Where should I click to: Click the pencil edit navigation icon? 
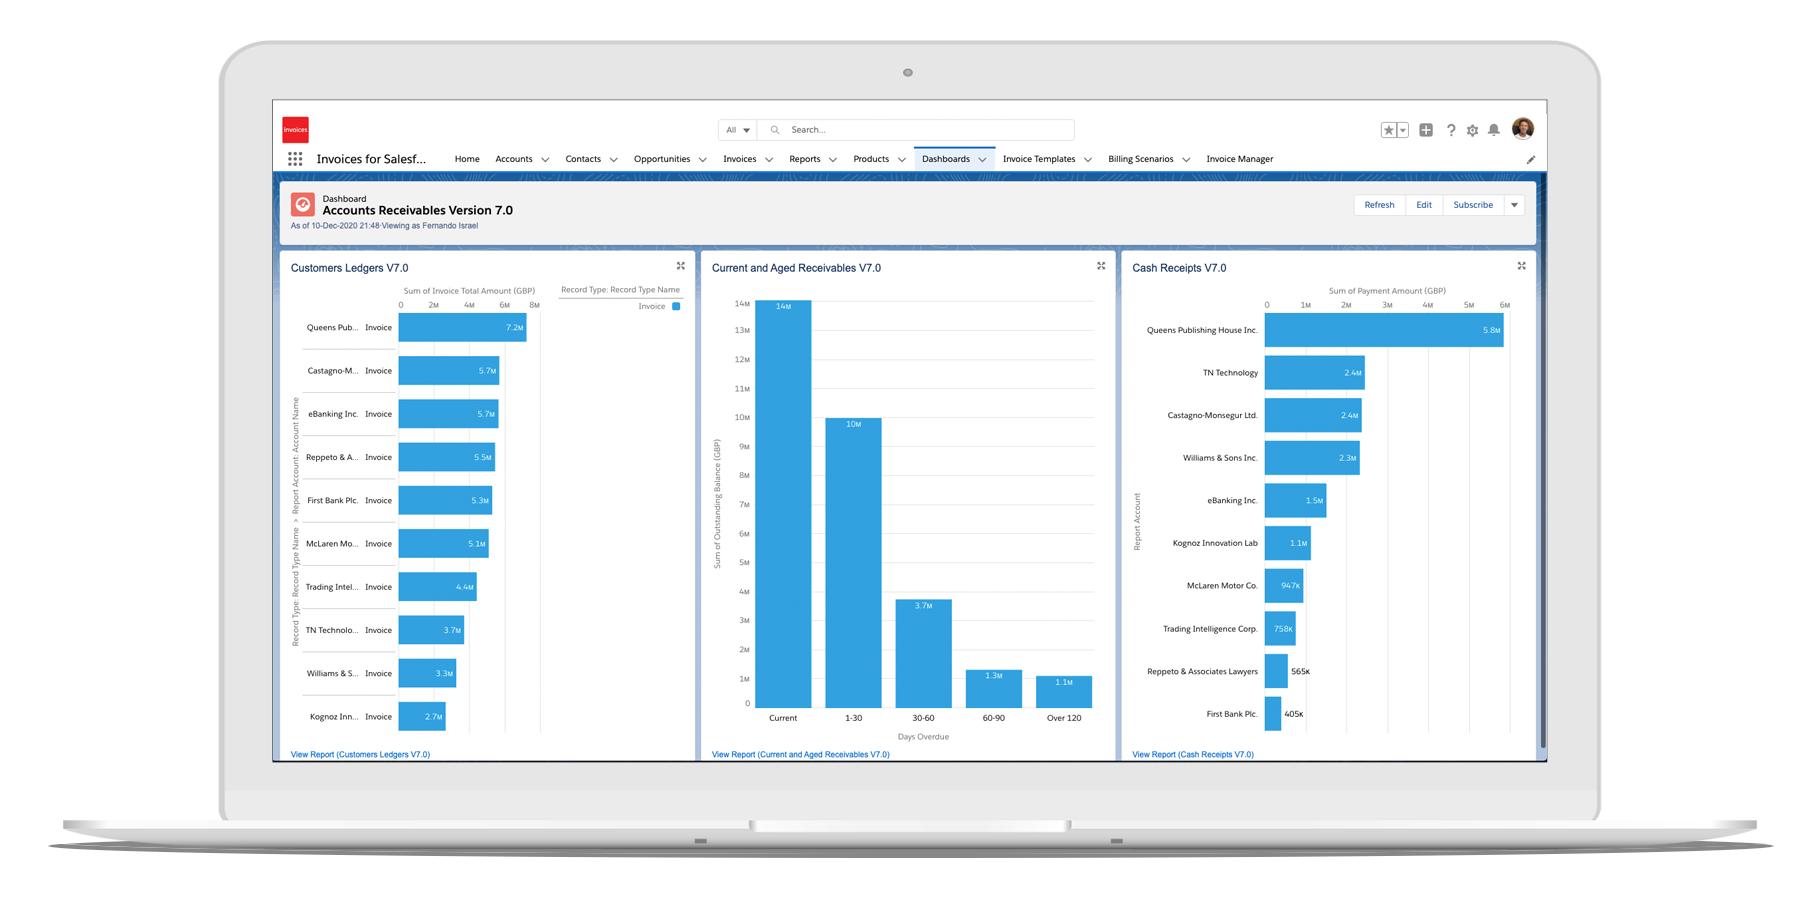[x=1530, y=160]
